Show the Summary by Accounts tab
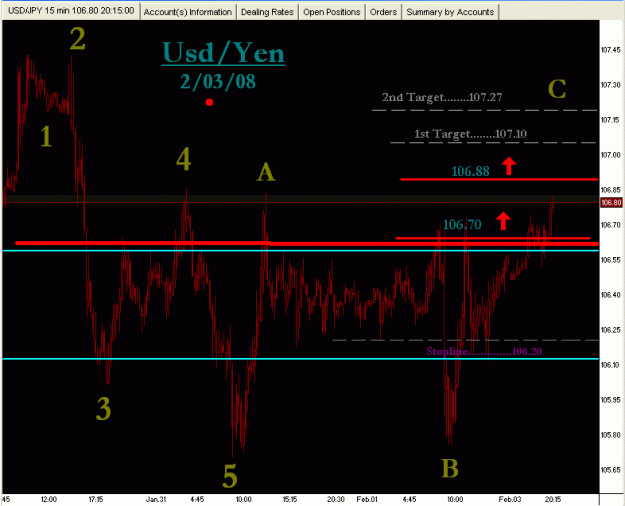This screenshot has width=625, height=506. 450,12
